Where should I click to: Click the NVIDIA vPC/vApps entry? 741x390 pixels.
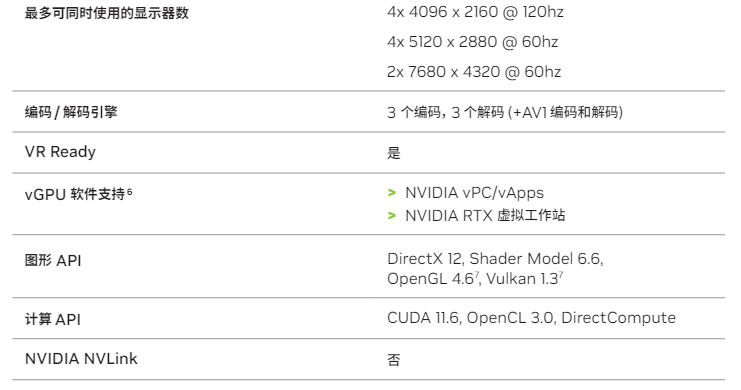click(x=474, y=193)
